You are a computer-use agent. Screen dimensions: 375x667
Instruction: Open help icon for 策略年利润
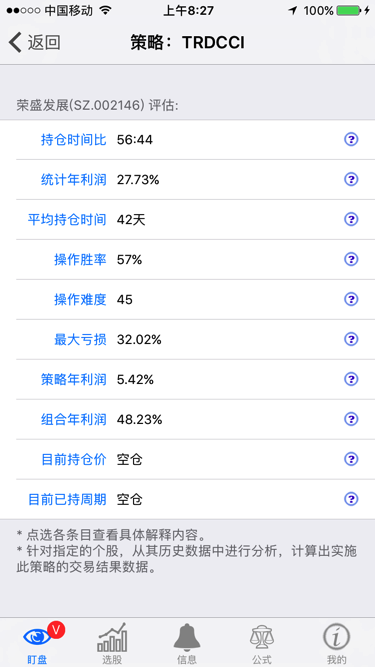(351, 379)
